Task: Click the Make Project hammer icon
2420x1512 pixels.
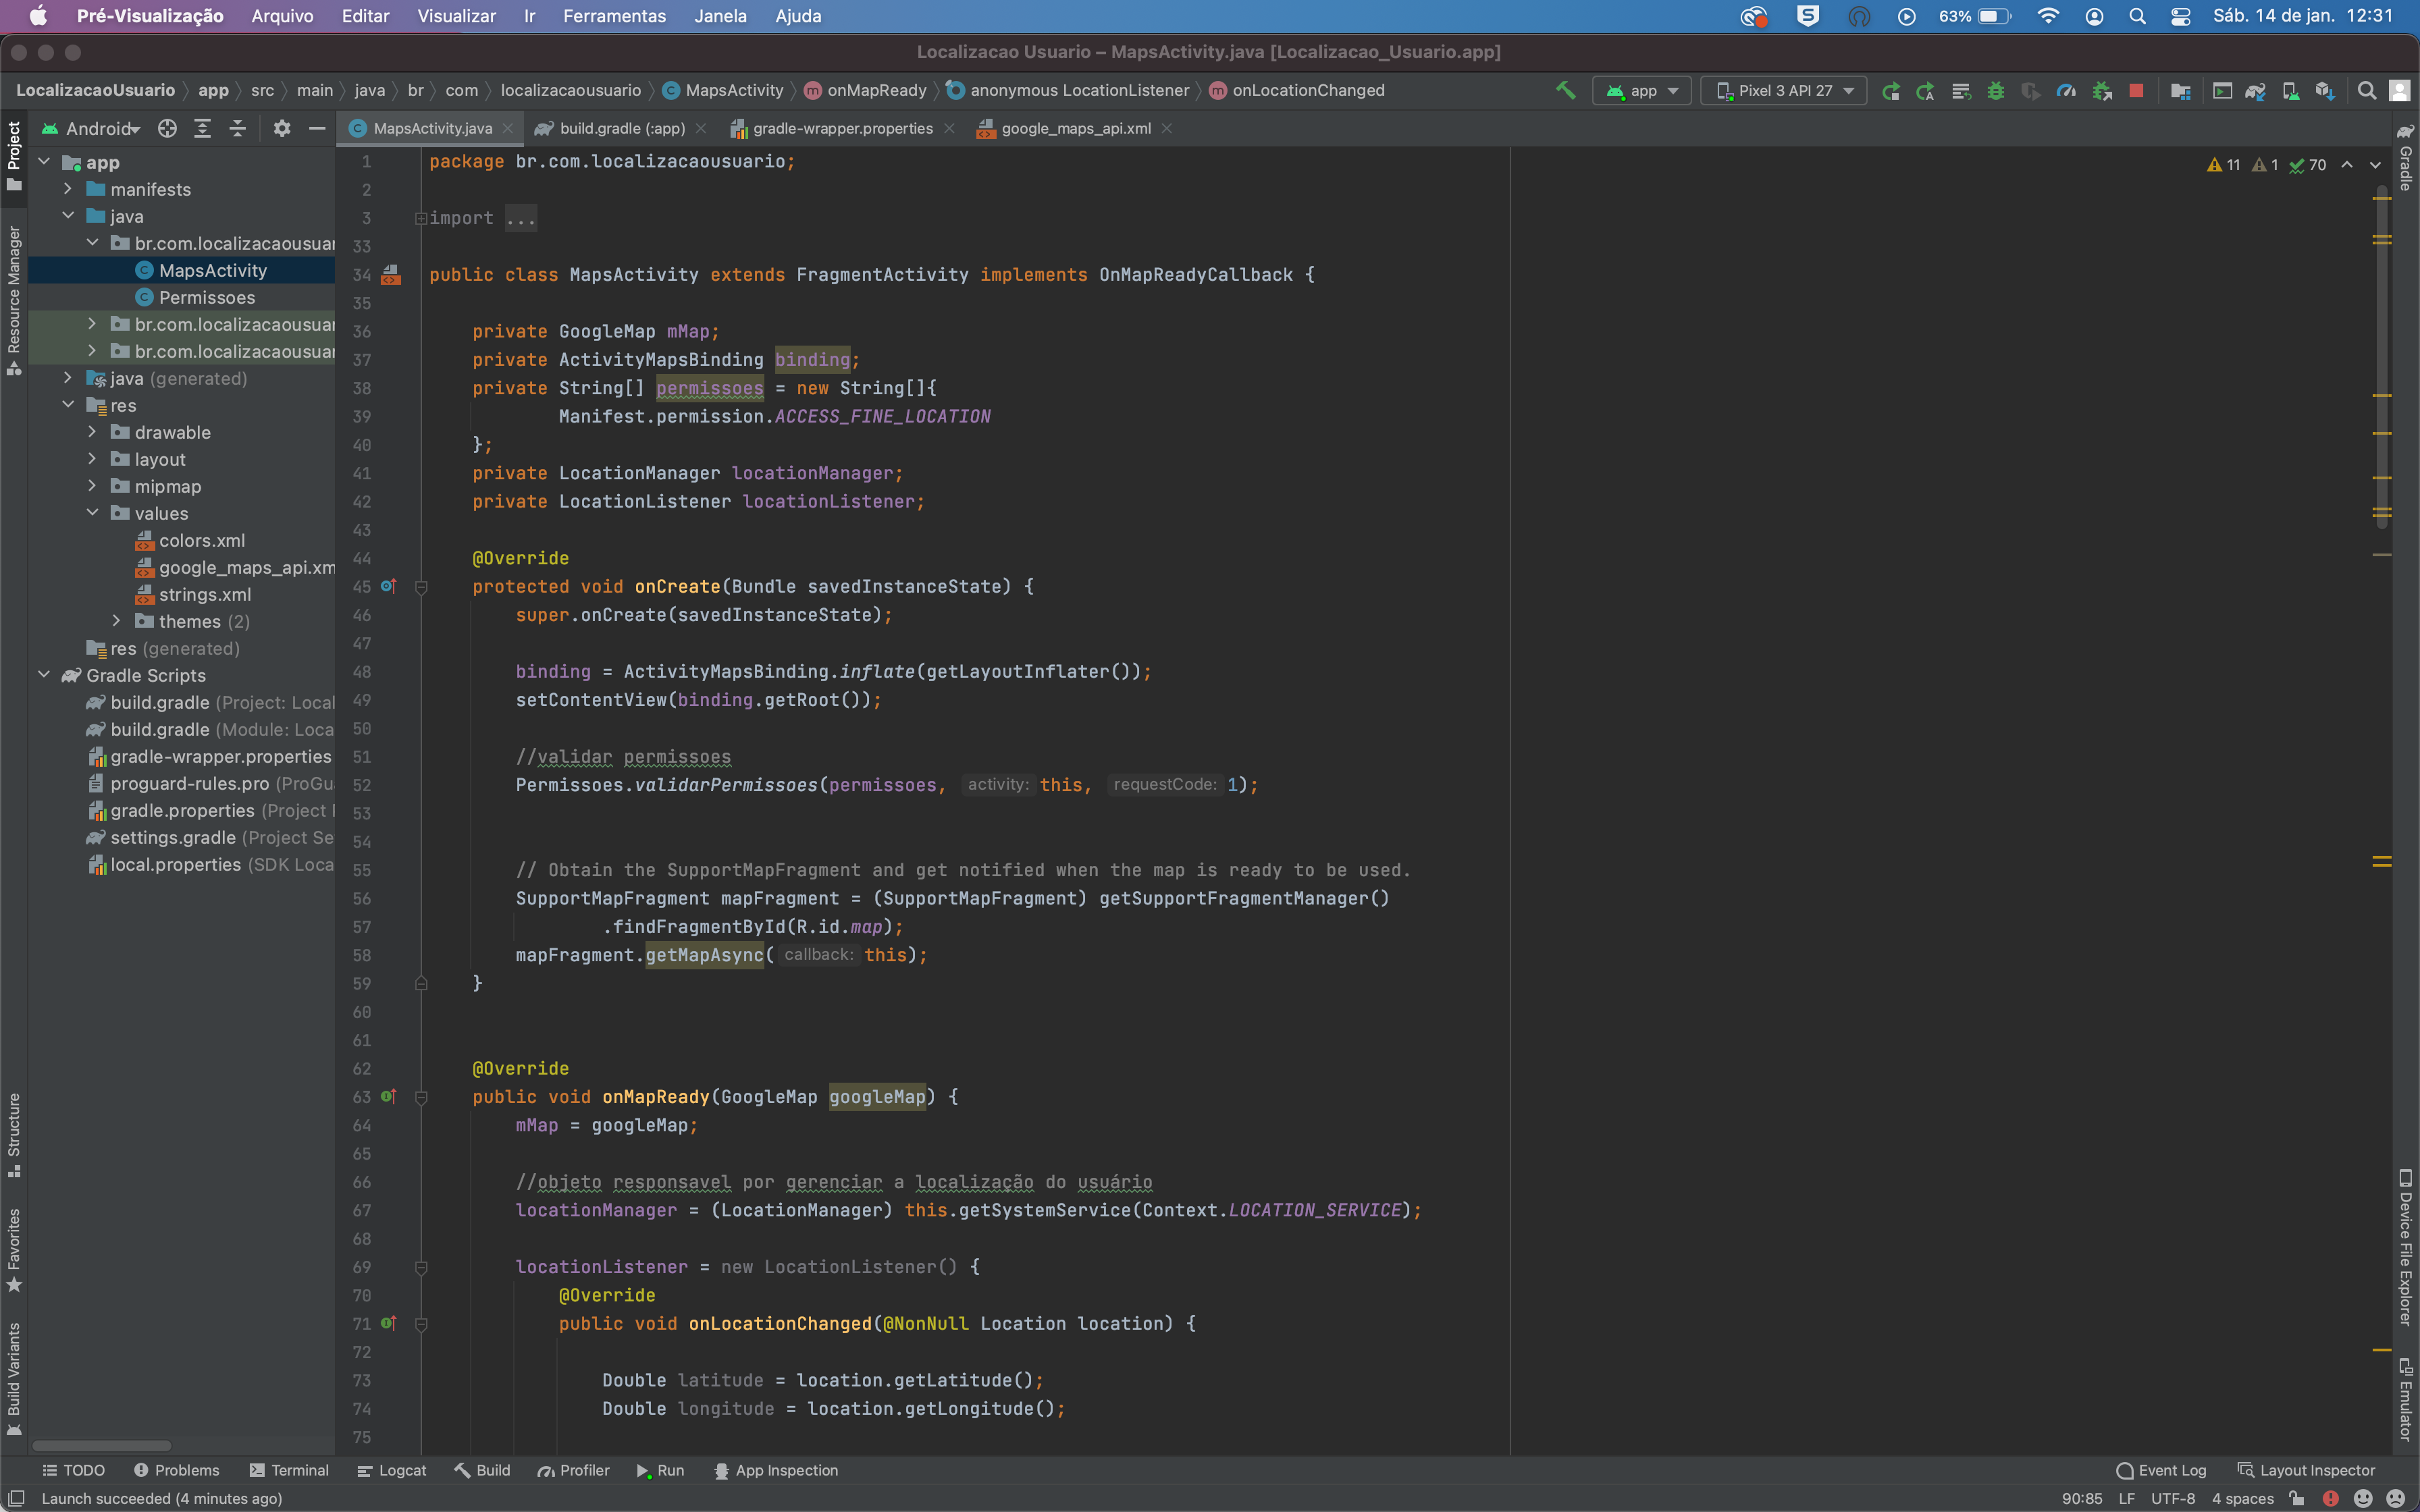Action: pyautogui.click(x=1565, y=90)
